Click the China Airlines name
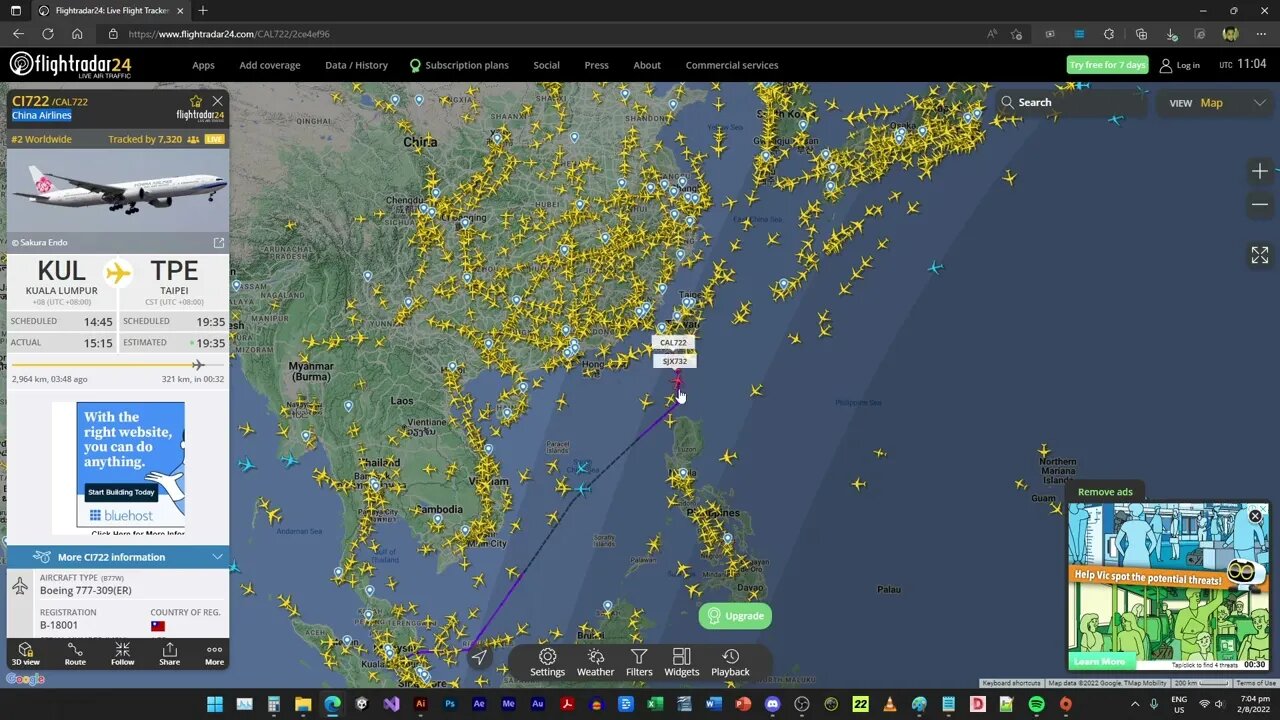Viewport: 1280px width, 720px height. (x=42, y=115)
